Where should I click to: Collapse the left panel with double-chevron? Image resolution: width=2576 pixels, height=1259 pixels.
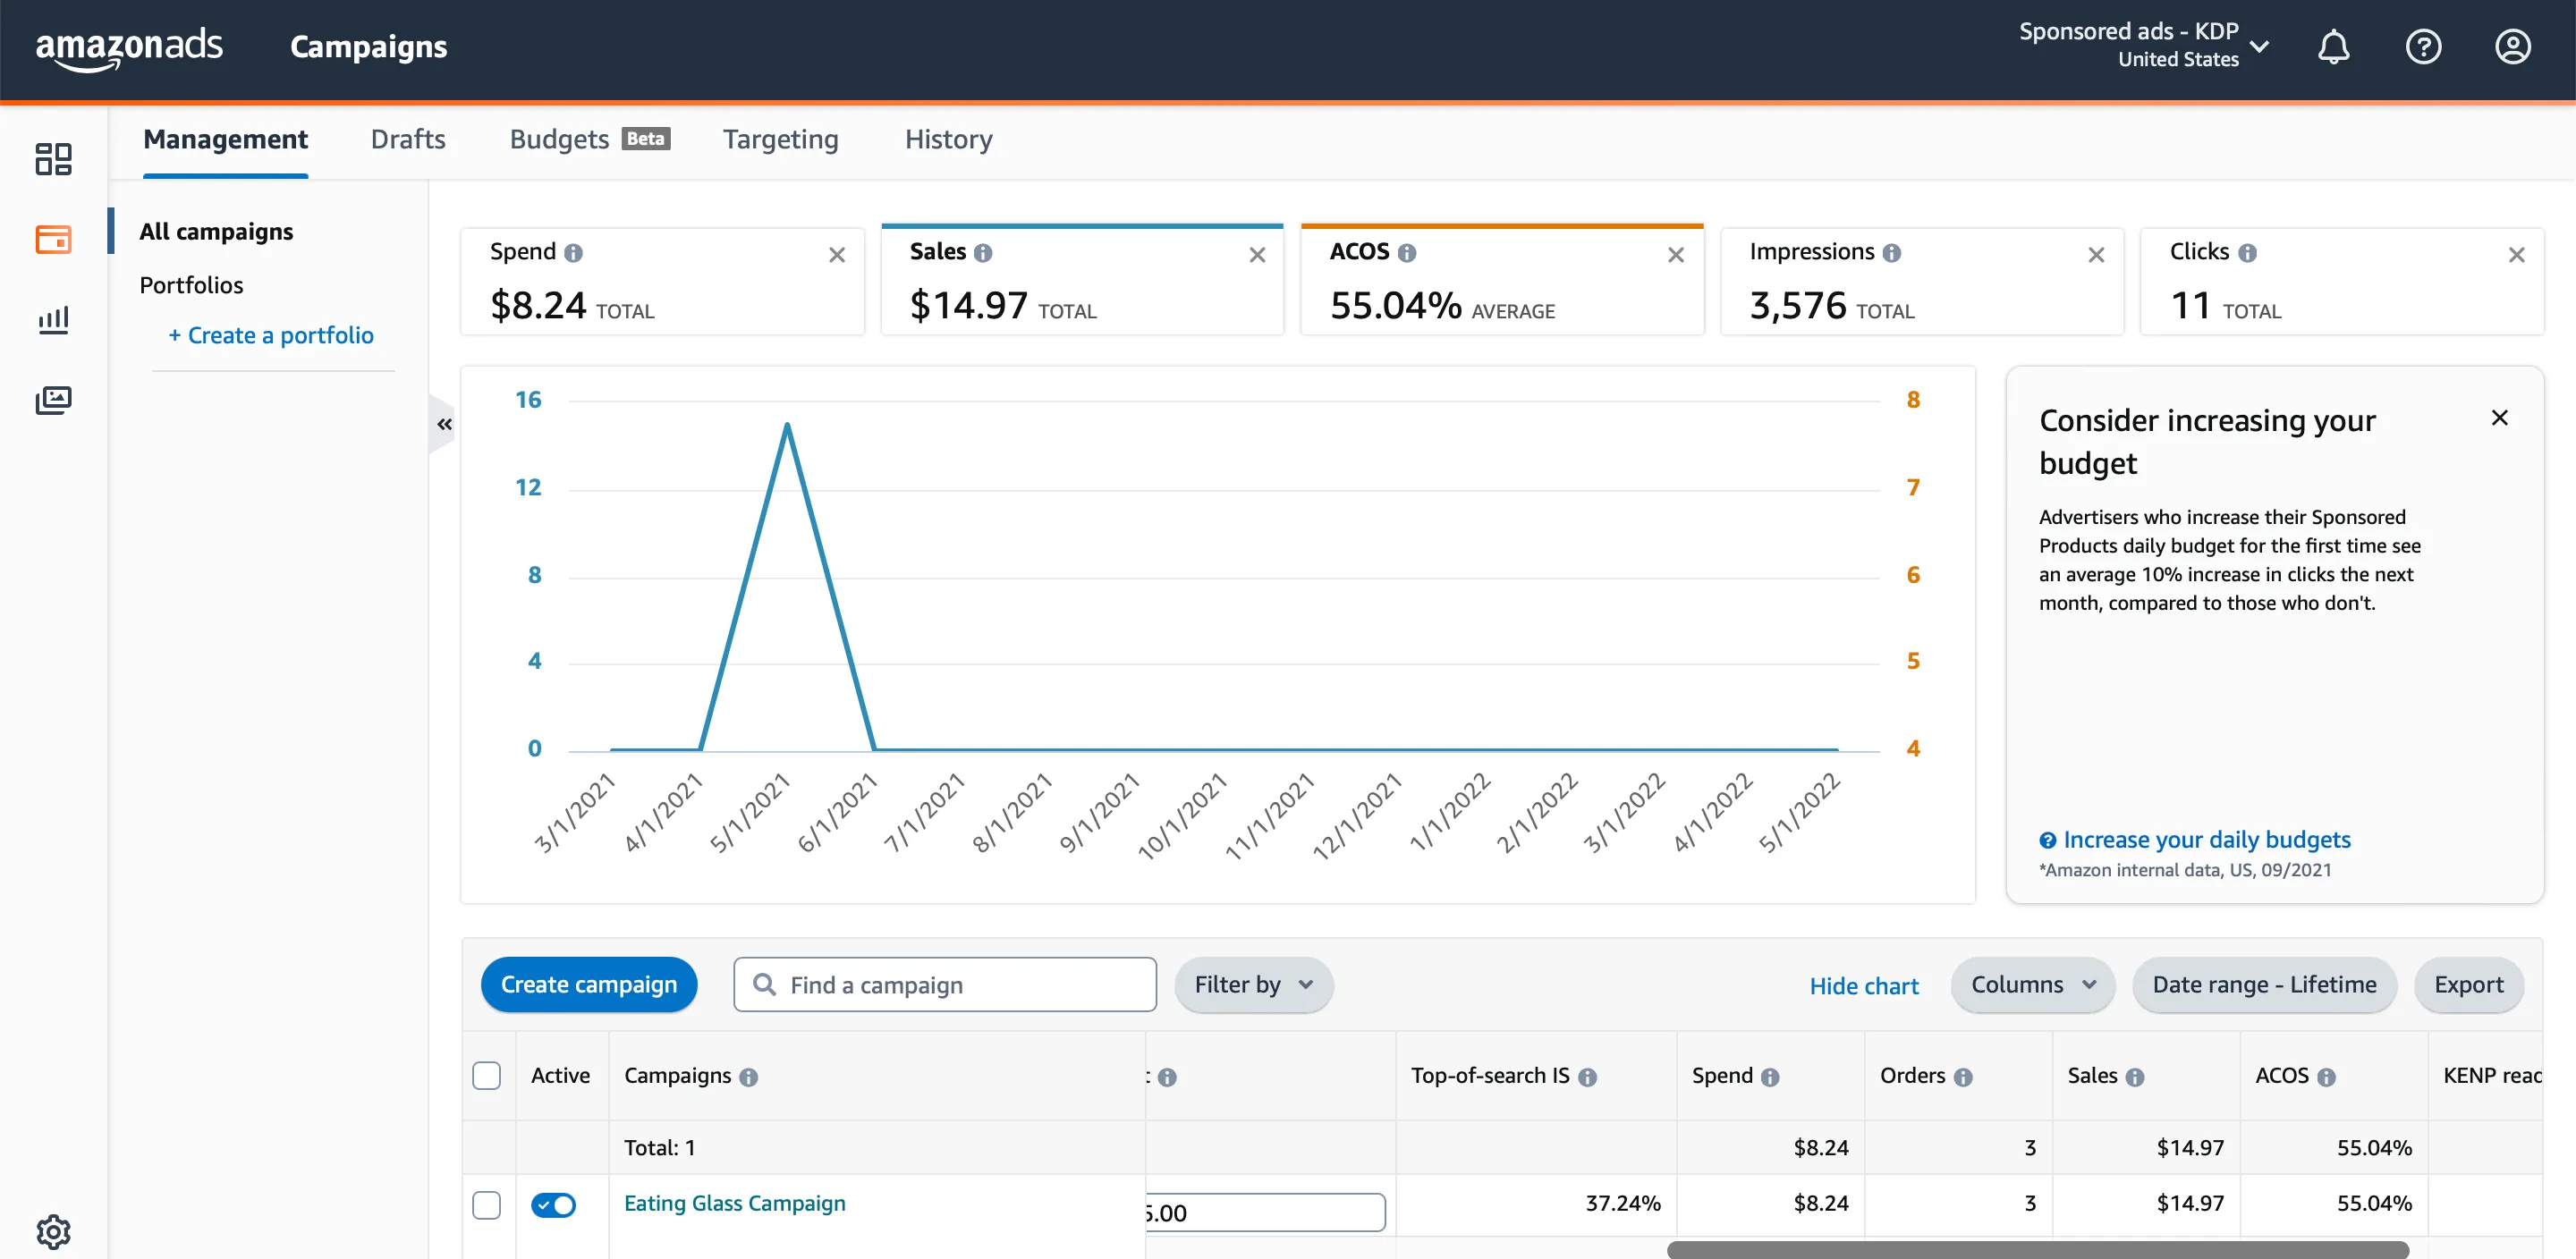tap(444, 424)
